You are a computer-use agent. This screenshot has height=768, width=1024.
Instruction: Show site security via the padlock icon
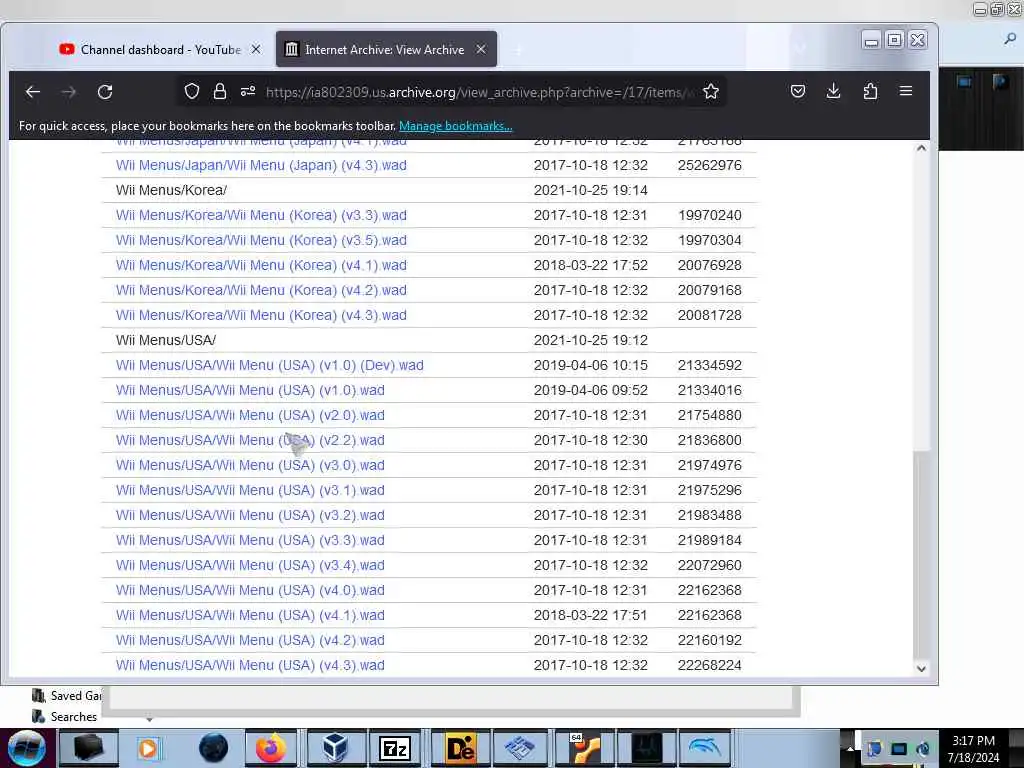click(220, 91)
